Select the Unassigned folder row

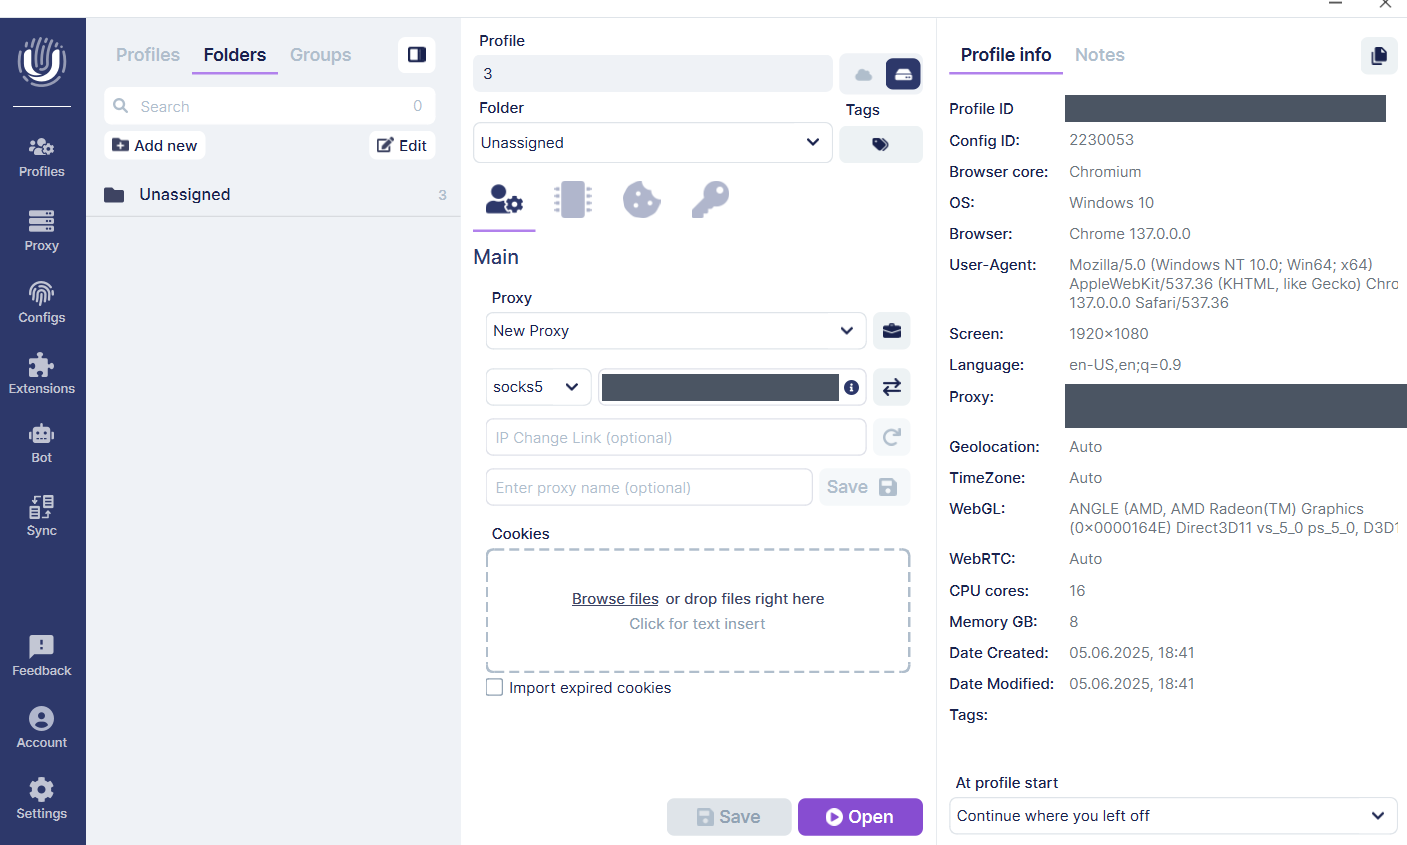(x=273, y=195)
